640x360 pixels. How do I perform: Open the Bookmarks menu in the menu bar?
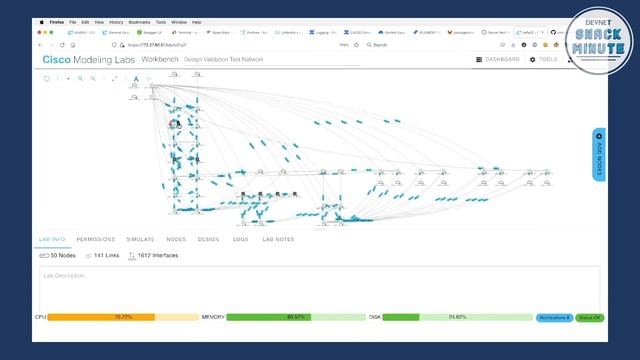139,22
